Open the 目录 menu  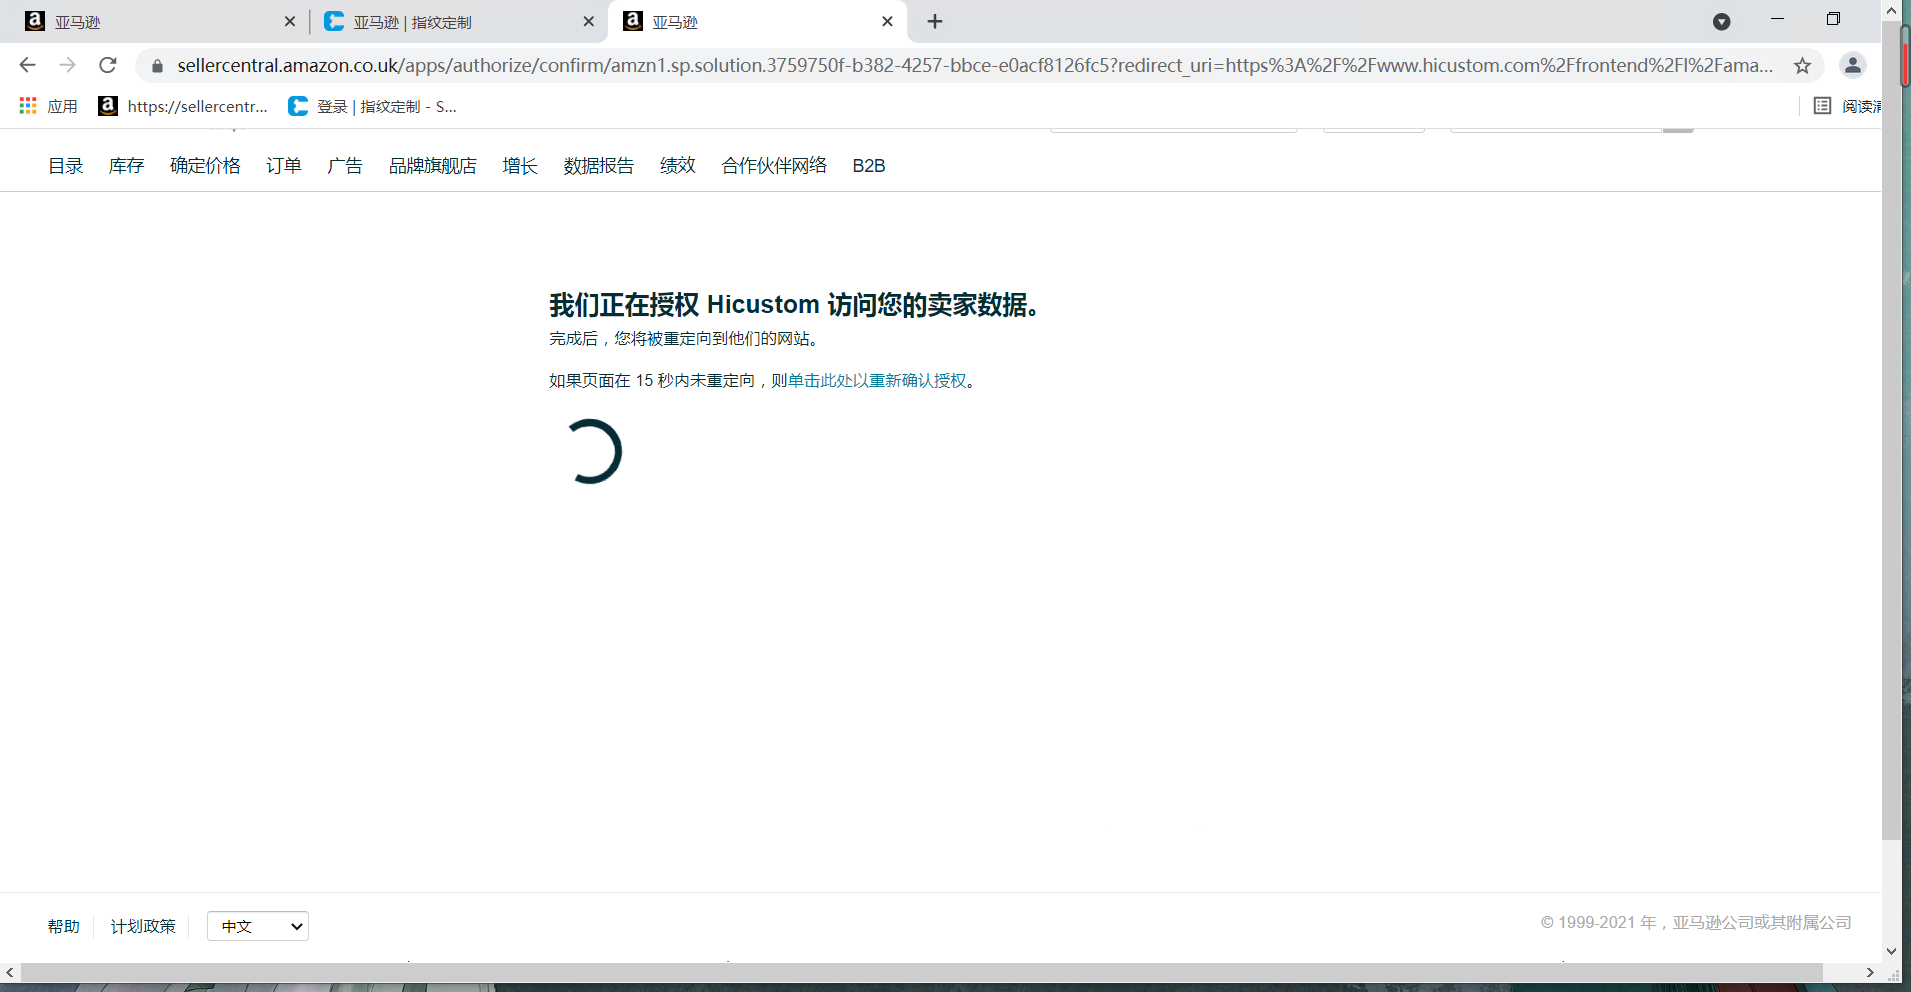[66, 166]
